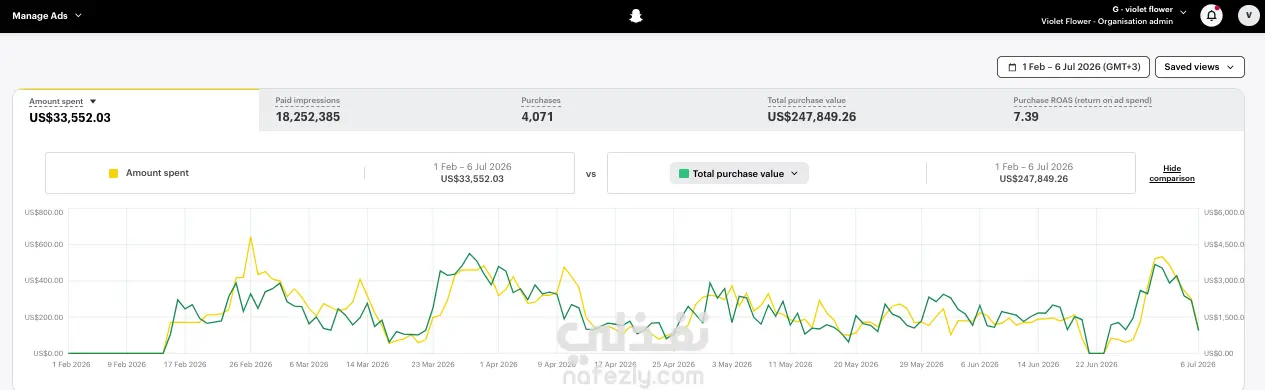Open the Total purchase value comparison dropdown
This screenshot has height=390, width=1265.
[x=739, y=173]
